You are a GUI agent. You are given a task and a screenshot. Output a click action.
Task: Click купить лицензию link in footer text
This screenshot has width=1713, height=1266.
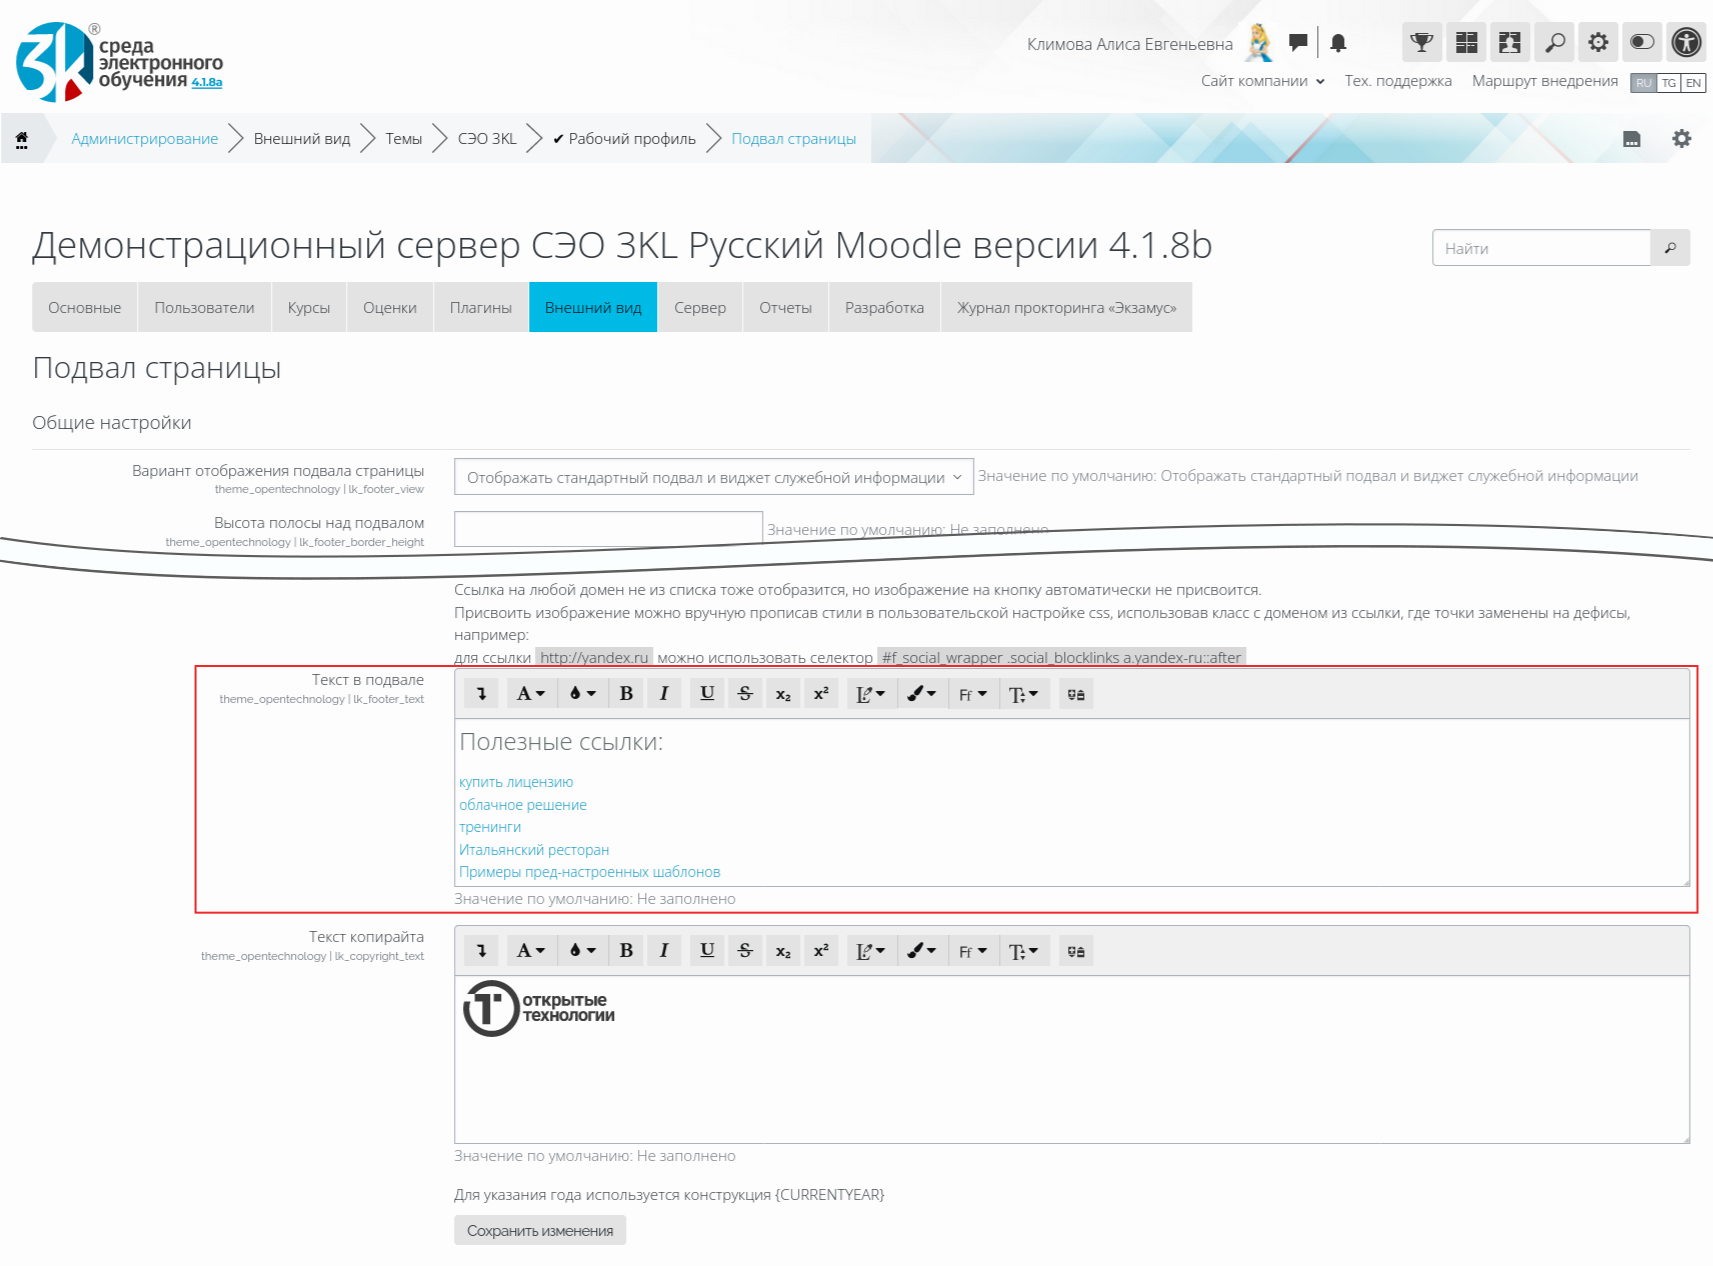(516, 782)
